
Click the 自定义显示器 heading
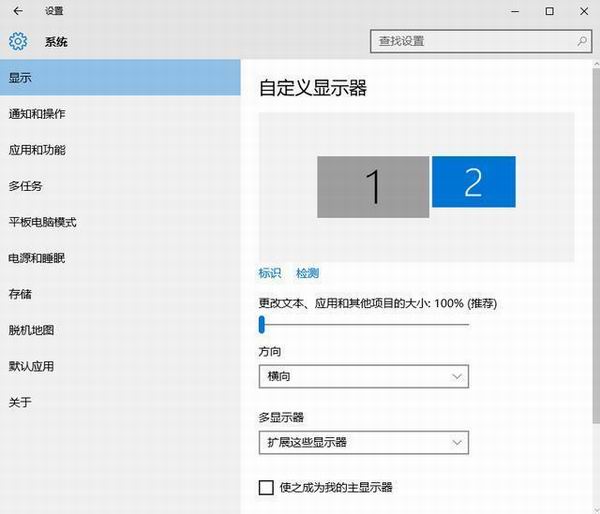point(313,88)
